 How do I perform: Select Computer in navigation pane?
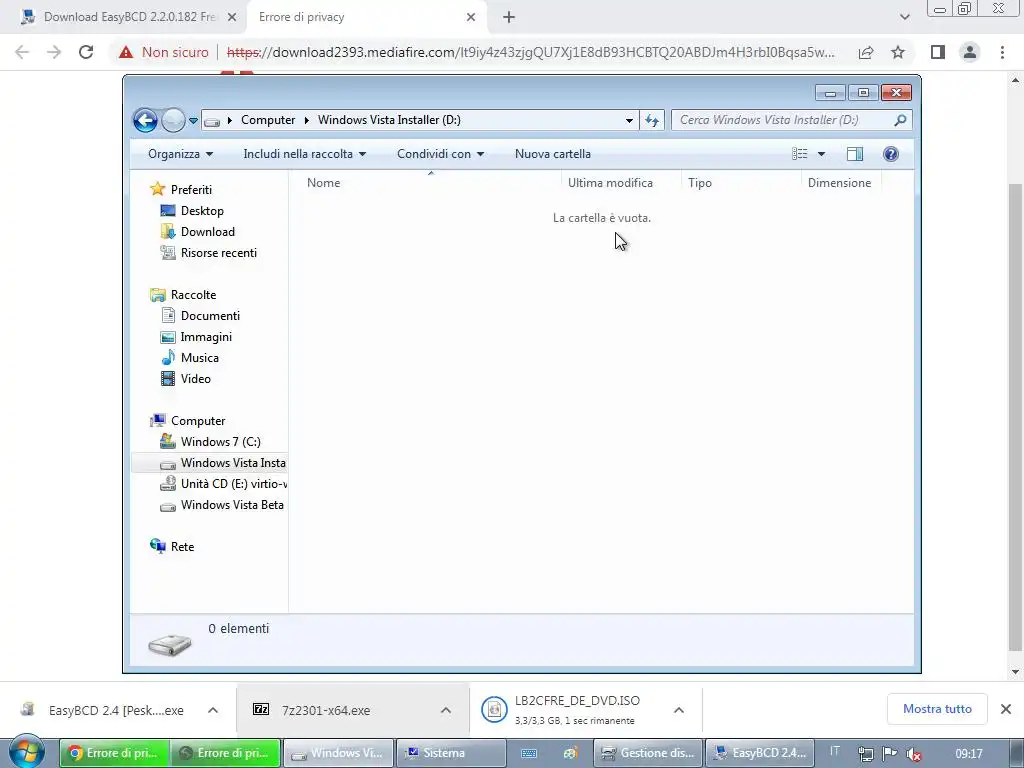197,421
